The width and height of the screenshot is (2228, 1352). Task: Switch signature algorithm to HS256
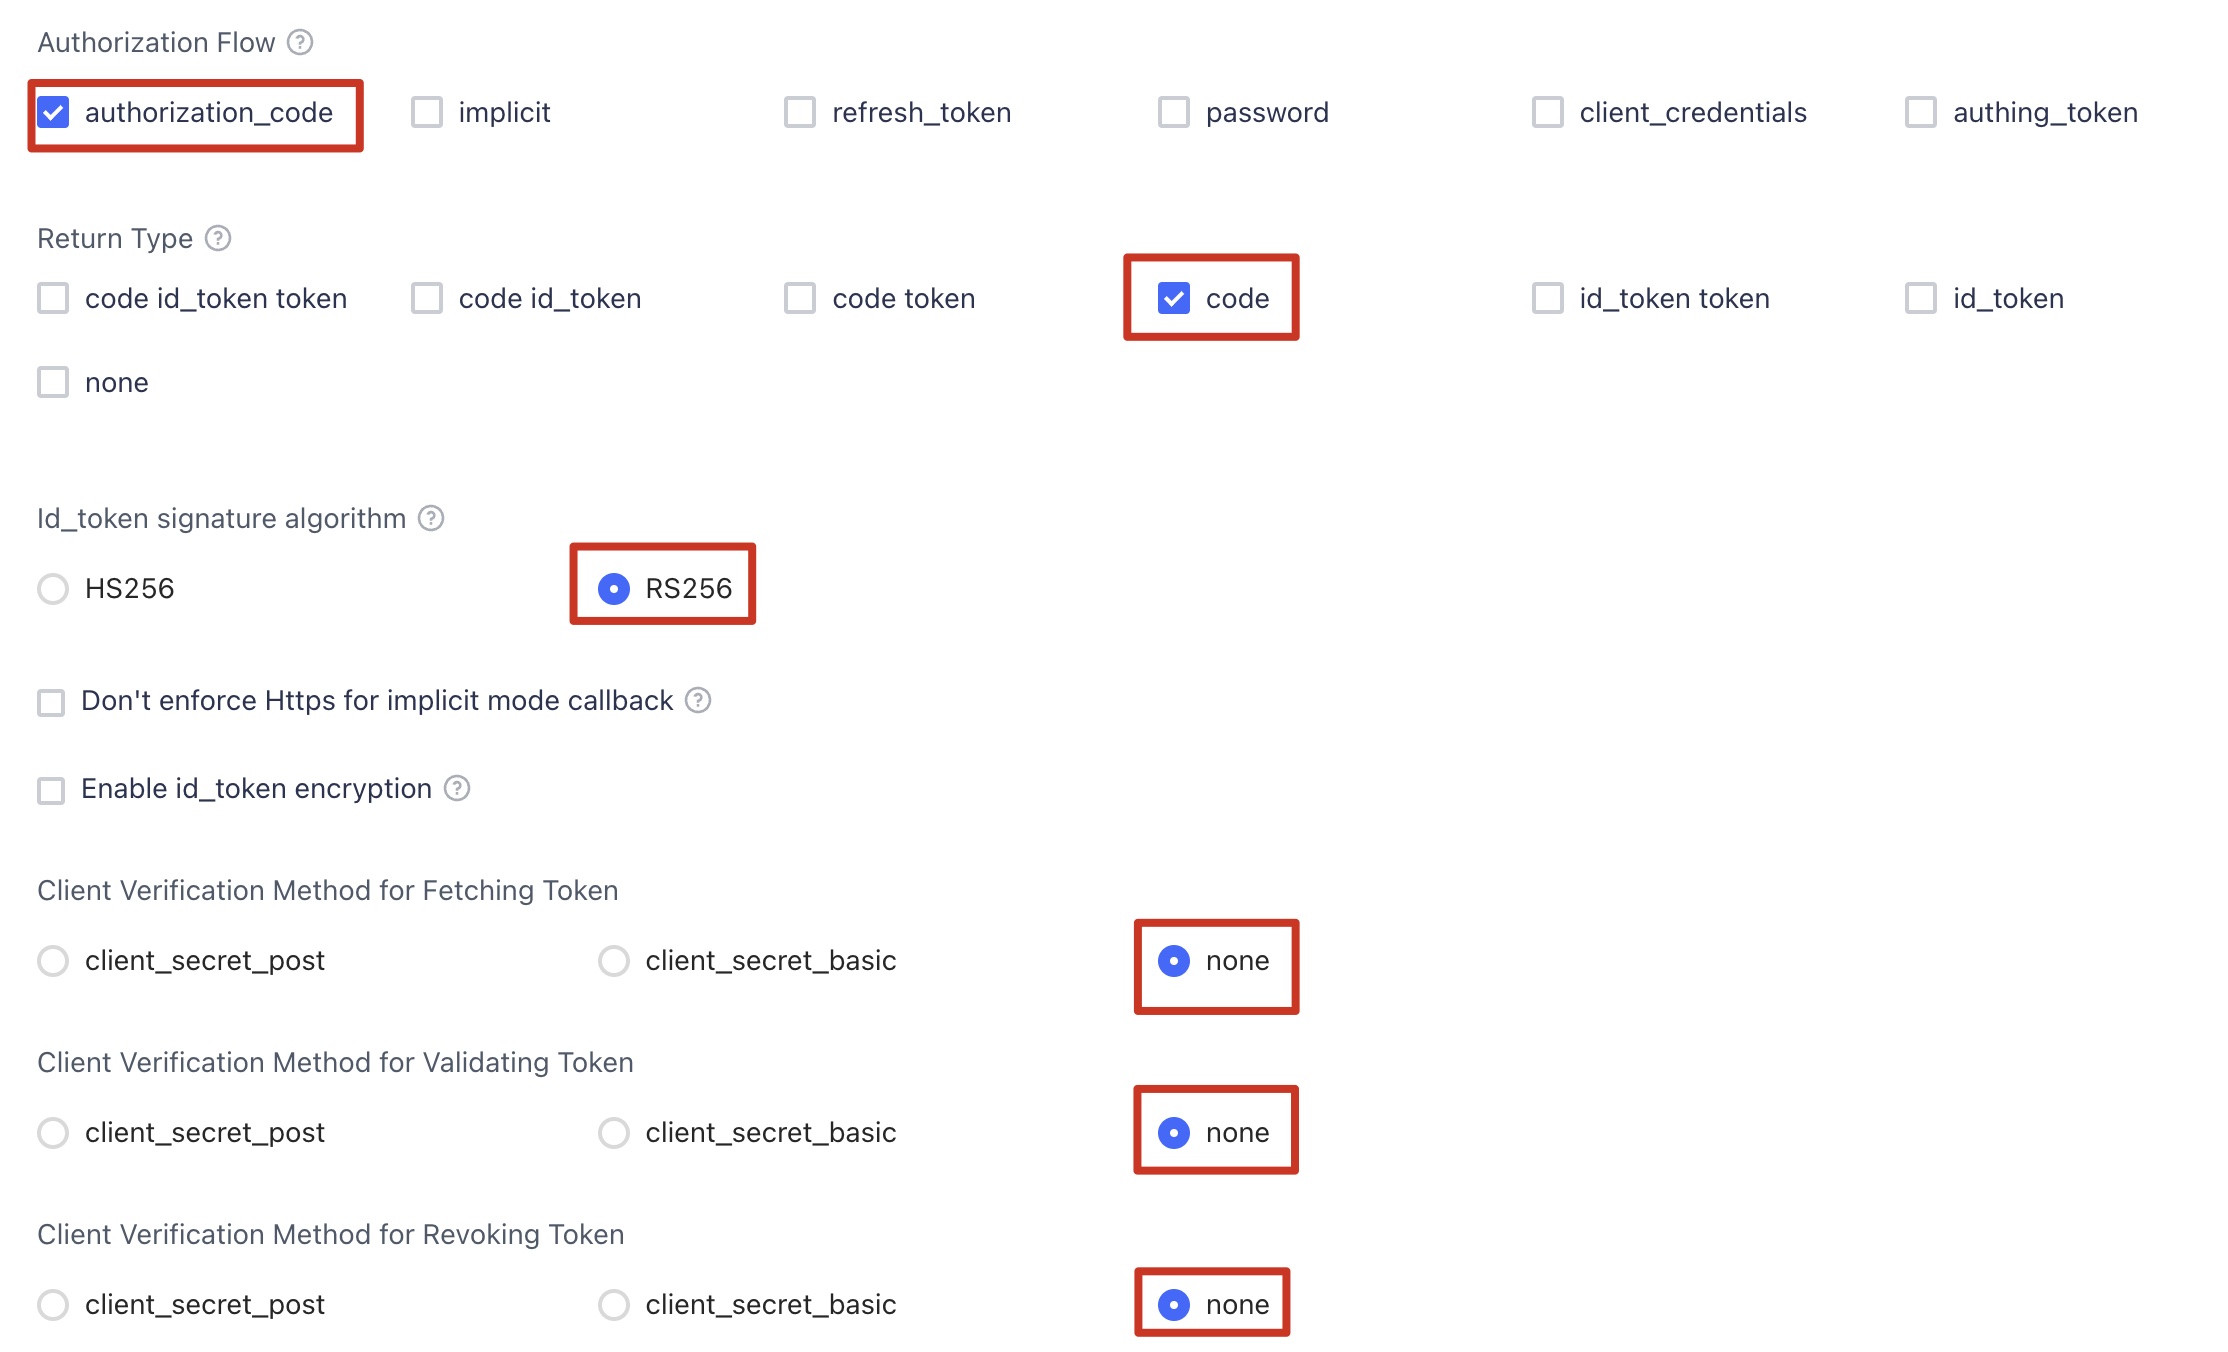[x=52, y=588]
